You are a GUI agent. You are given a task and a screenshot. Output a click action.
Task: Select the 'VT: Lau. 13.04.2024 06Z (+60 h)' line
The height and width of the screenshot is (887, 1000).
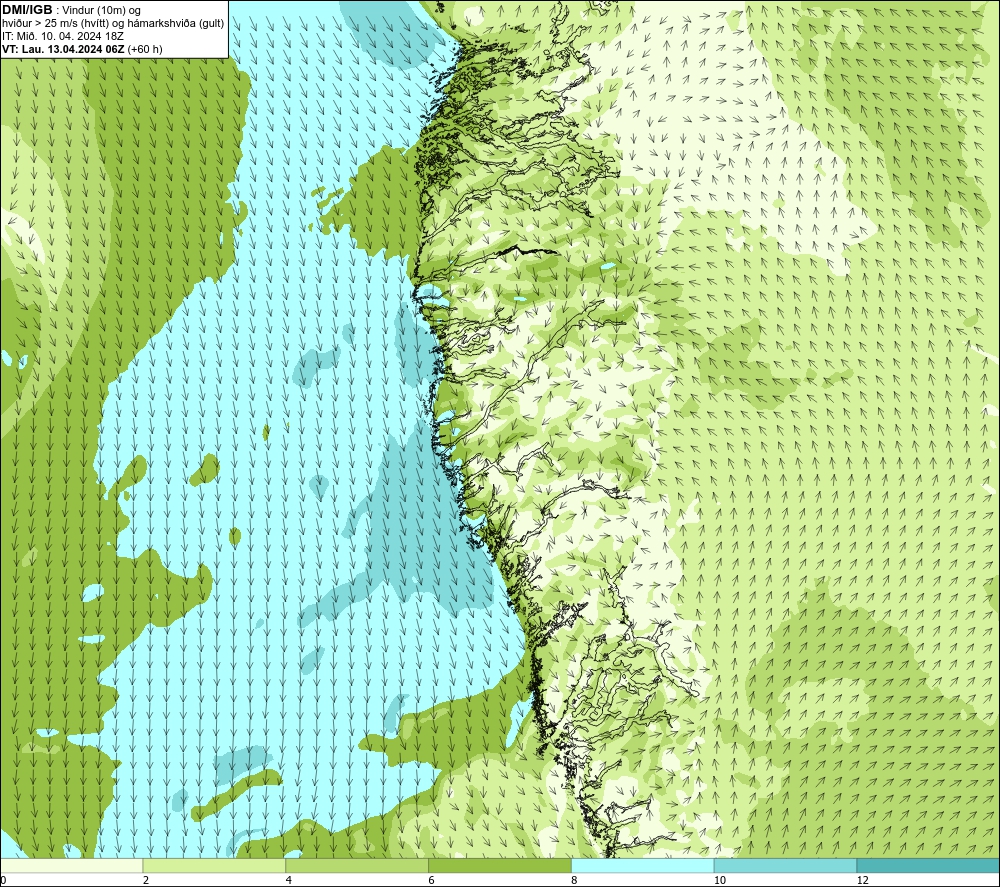(x=82, y=49)
